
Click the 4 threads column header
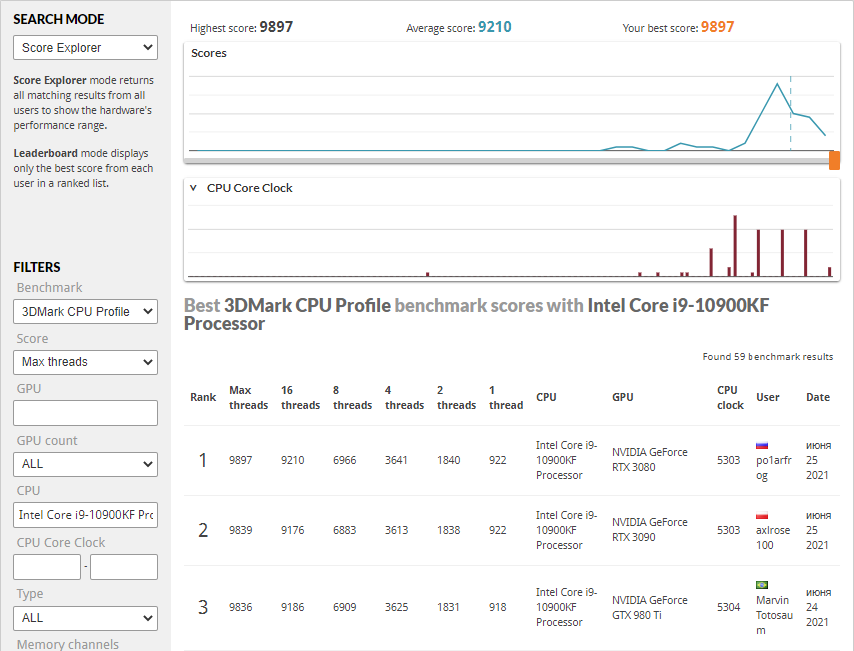tap(404, 398)
